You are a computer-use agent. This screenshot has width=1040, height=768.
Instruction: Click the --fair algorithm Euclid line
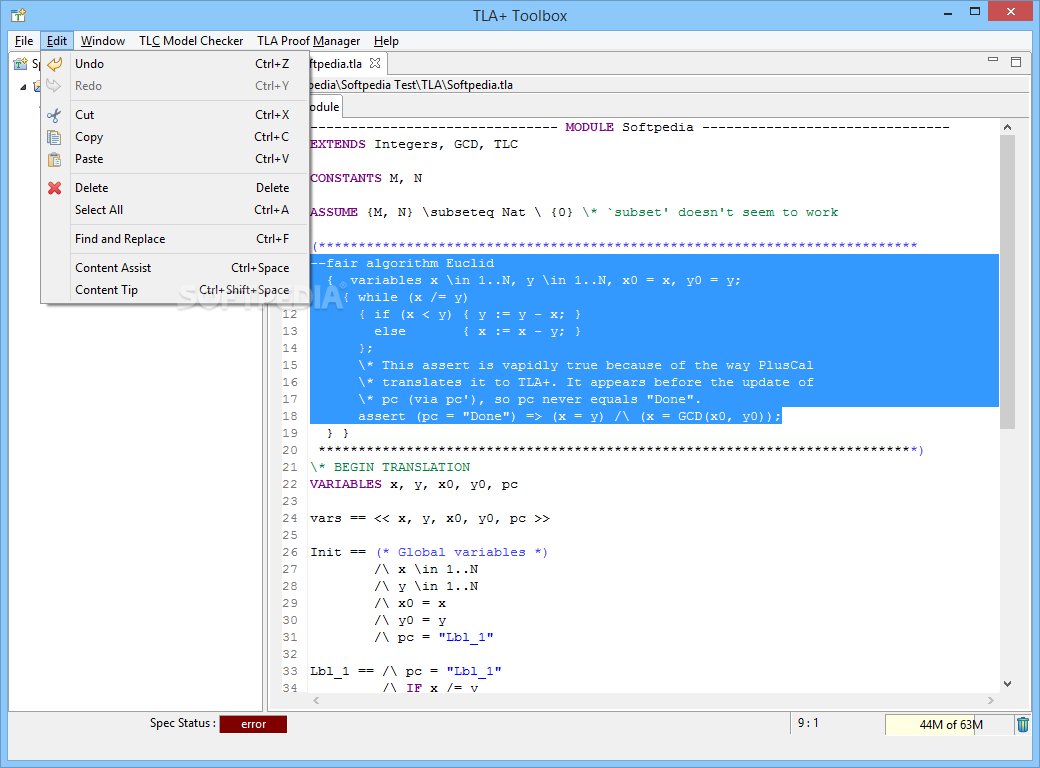point(402,263)
